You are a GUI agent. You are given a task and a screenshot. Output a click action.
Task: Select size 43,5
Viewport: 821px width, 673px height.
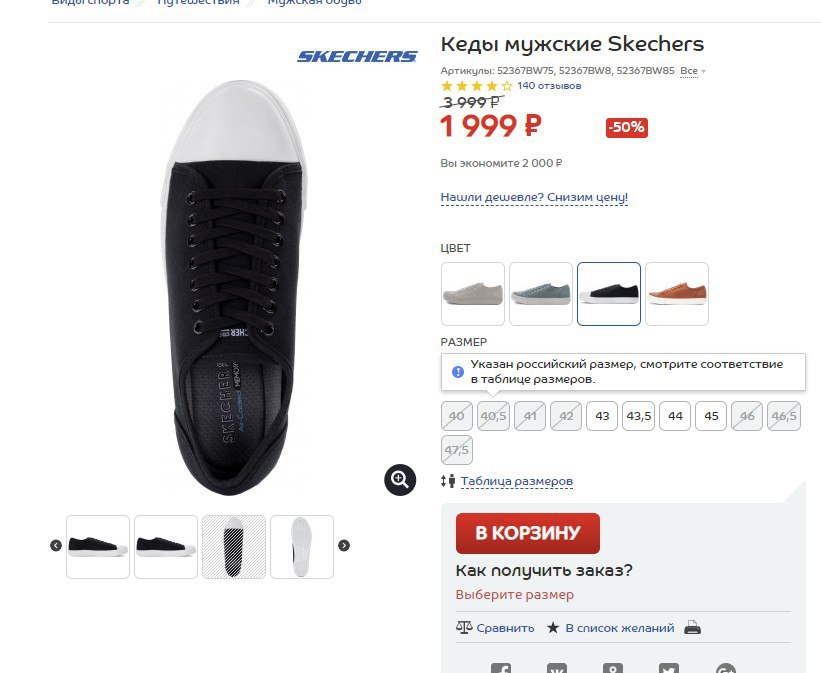pyautogui.click(x=639, y=416)
